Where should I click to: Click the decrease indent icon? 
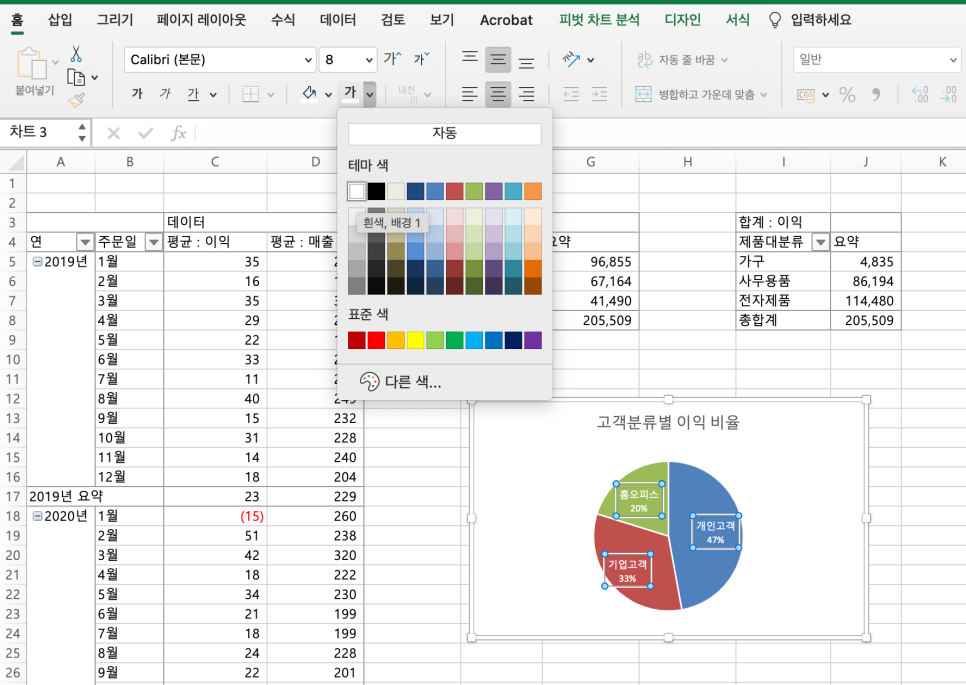click(571, 94)
